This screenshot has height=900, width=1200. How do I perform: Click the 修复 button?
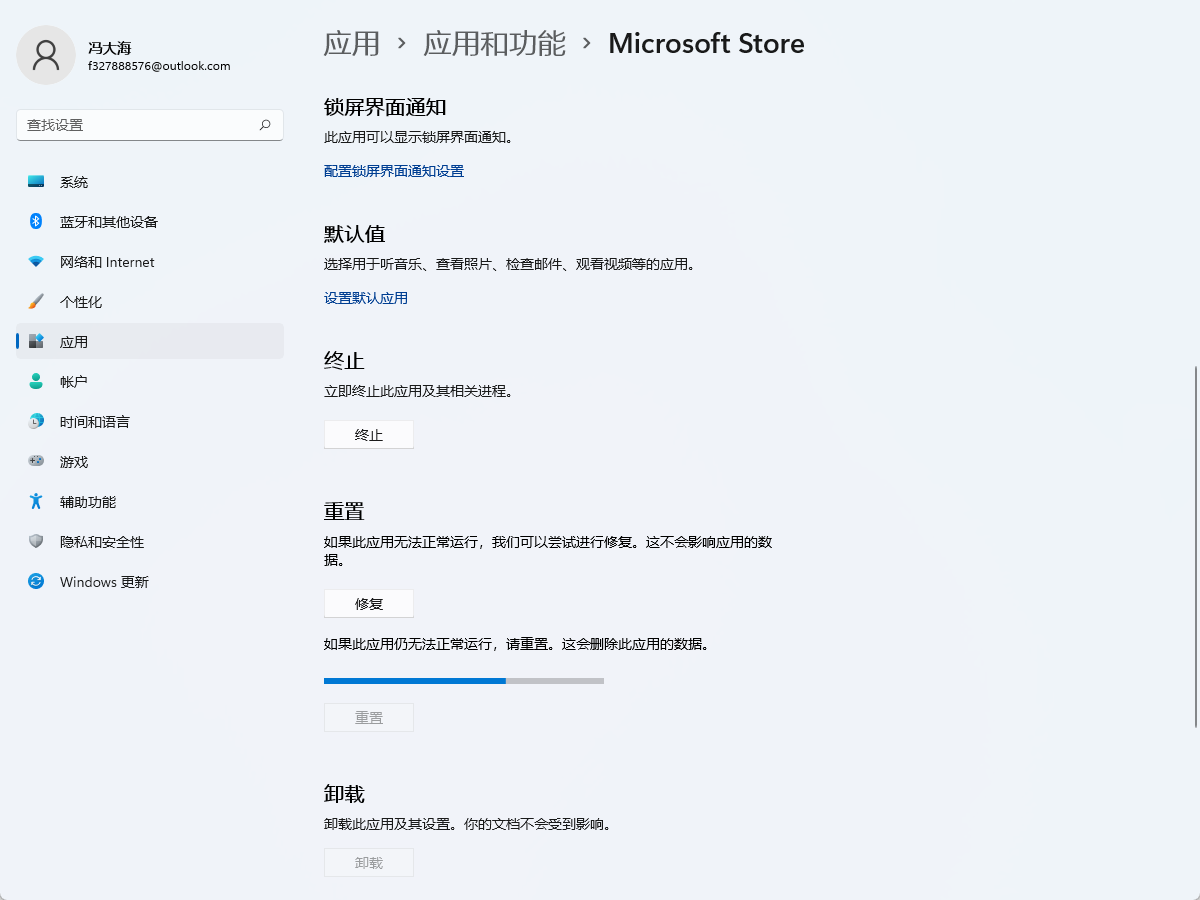pos(369,604)
